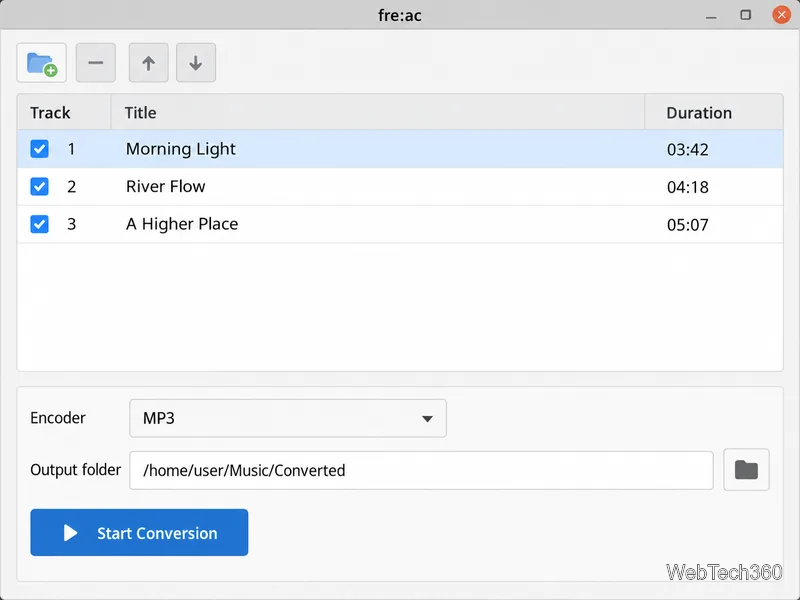800x600 pixels.
Task: Select the A Higher Place title
Action: 182,224
